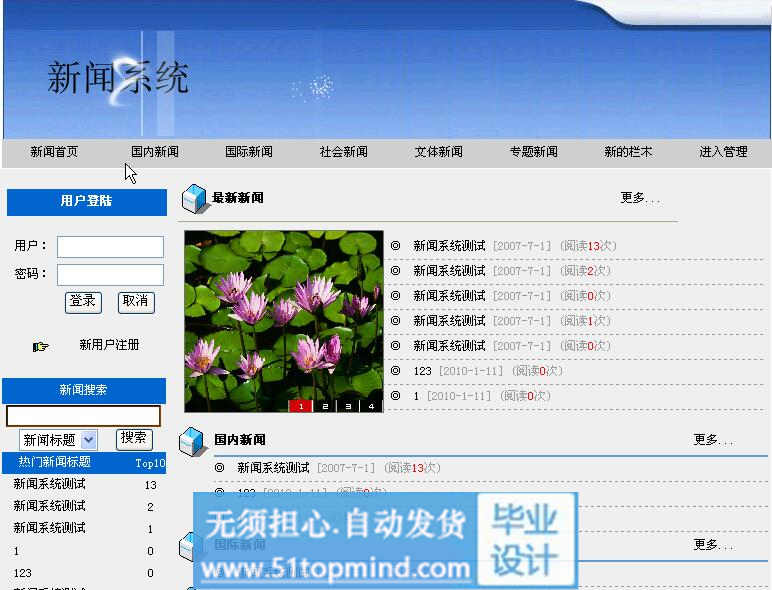The width and height of the screenshot is (772, 590).
Task: Open hot list entry titled 123
Action: point(23,573)
